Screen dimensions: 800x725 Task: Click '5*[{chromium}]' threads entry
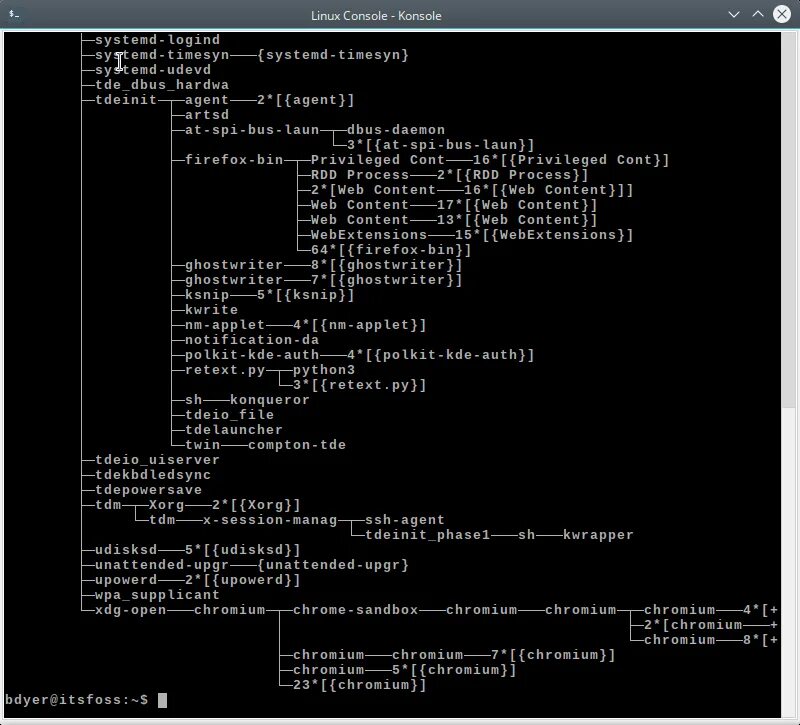(x=454, y=670)
